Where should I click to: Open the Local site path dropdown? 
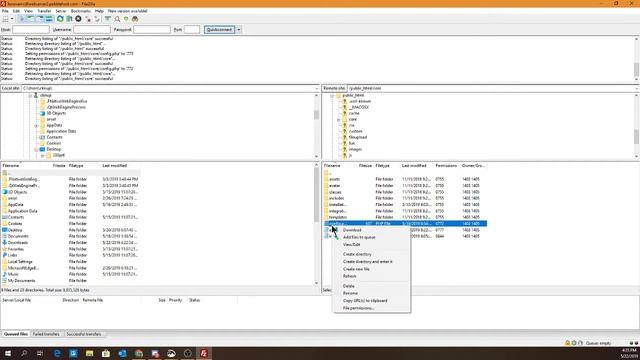point(317,88)
